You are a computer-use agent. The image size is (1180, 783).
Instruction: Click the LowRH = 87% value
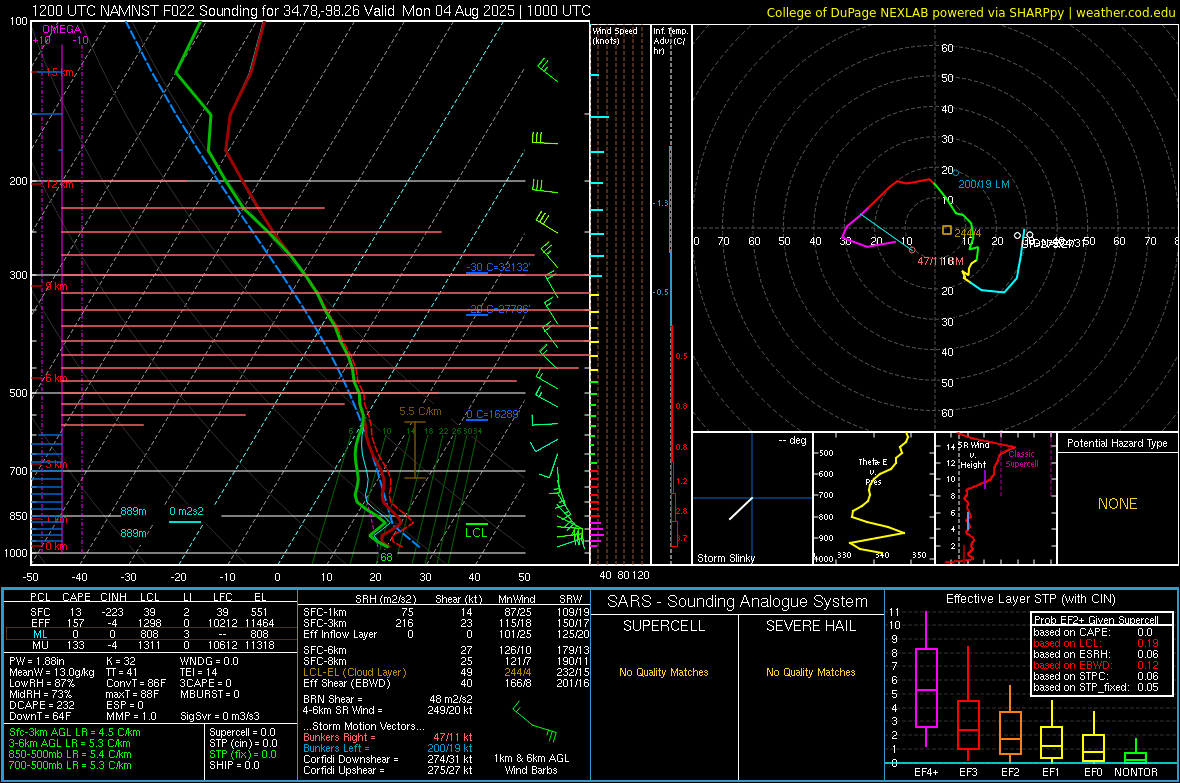click(41, 684)
